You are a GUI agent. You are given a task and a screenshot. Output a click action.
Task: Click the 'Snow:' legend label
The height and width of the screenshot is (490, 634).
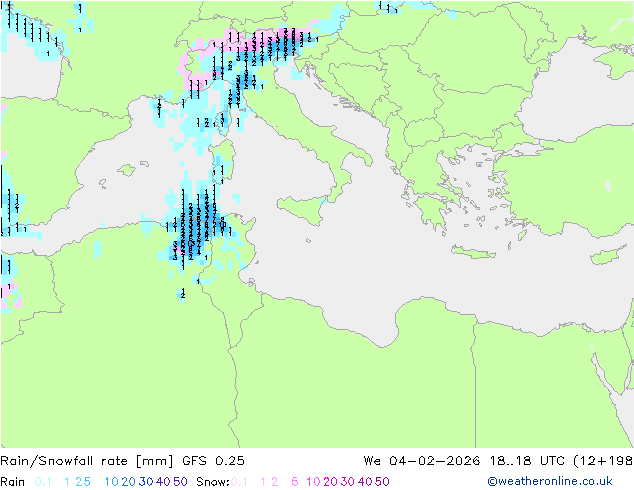click(213, 482)
